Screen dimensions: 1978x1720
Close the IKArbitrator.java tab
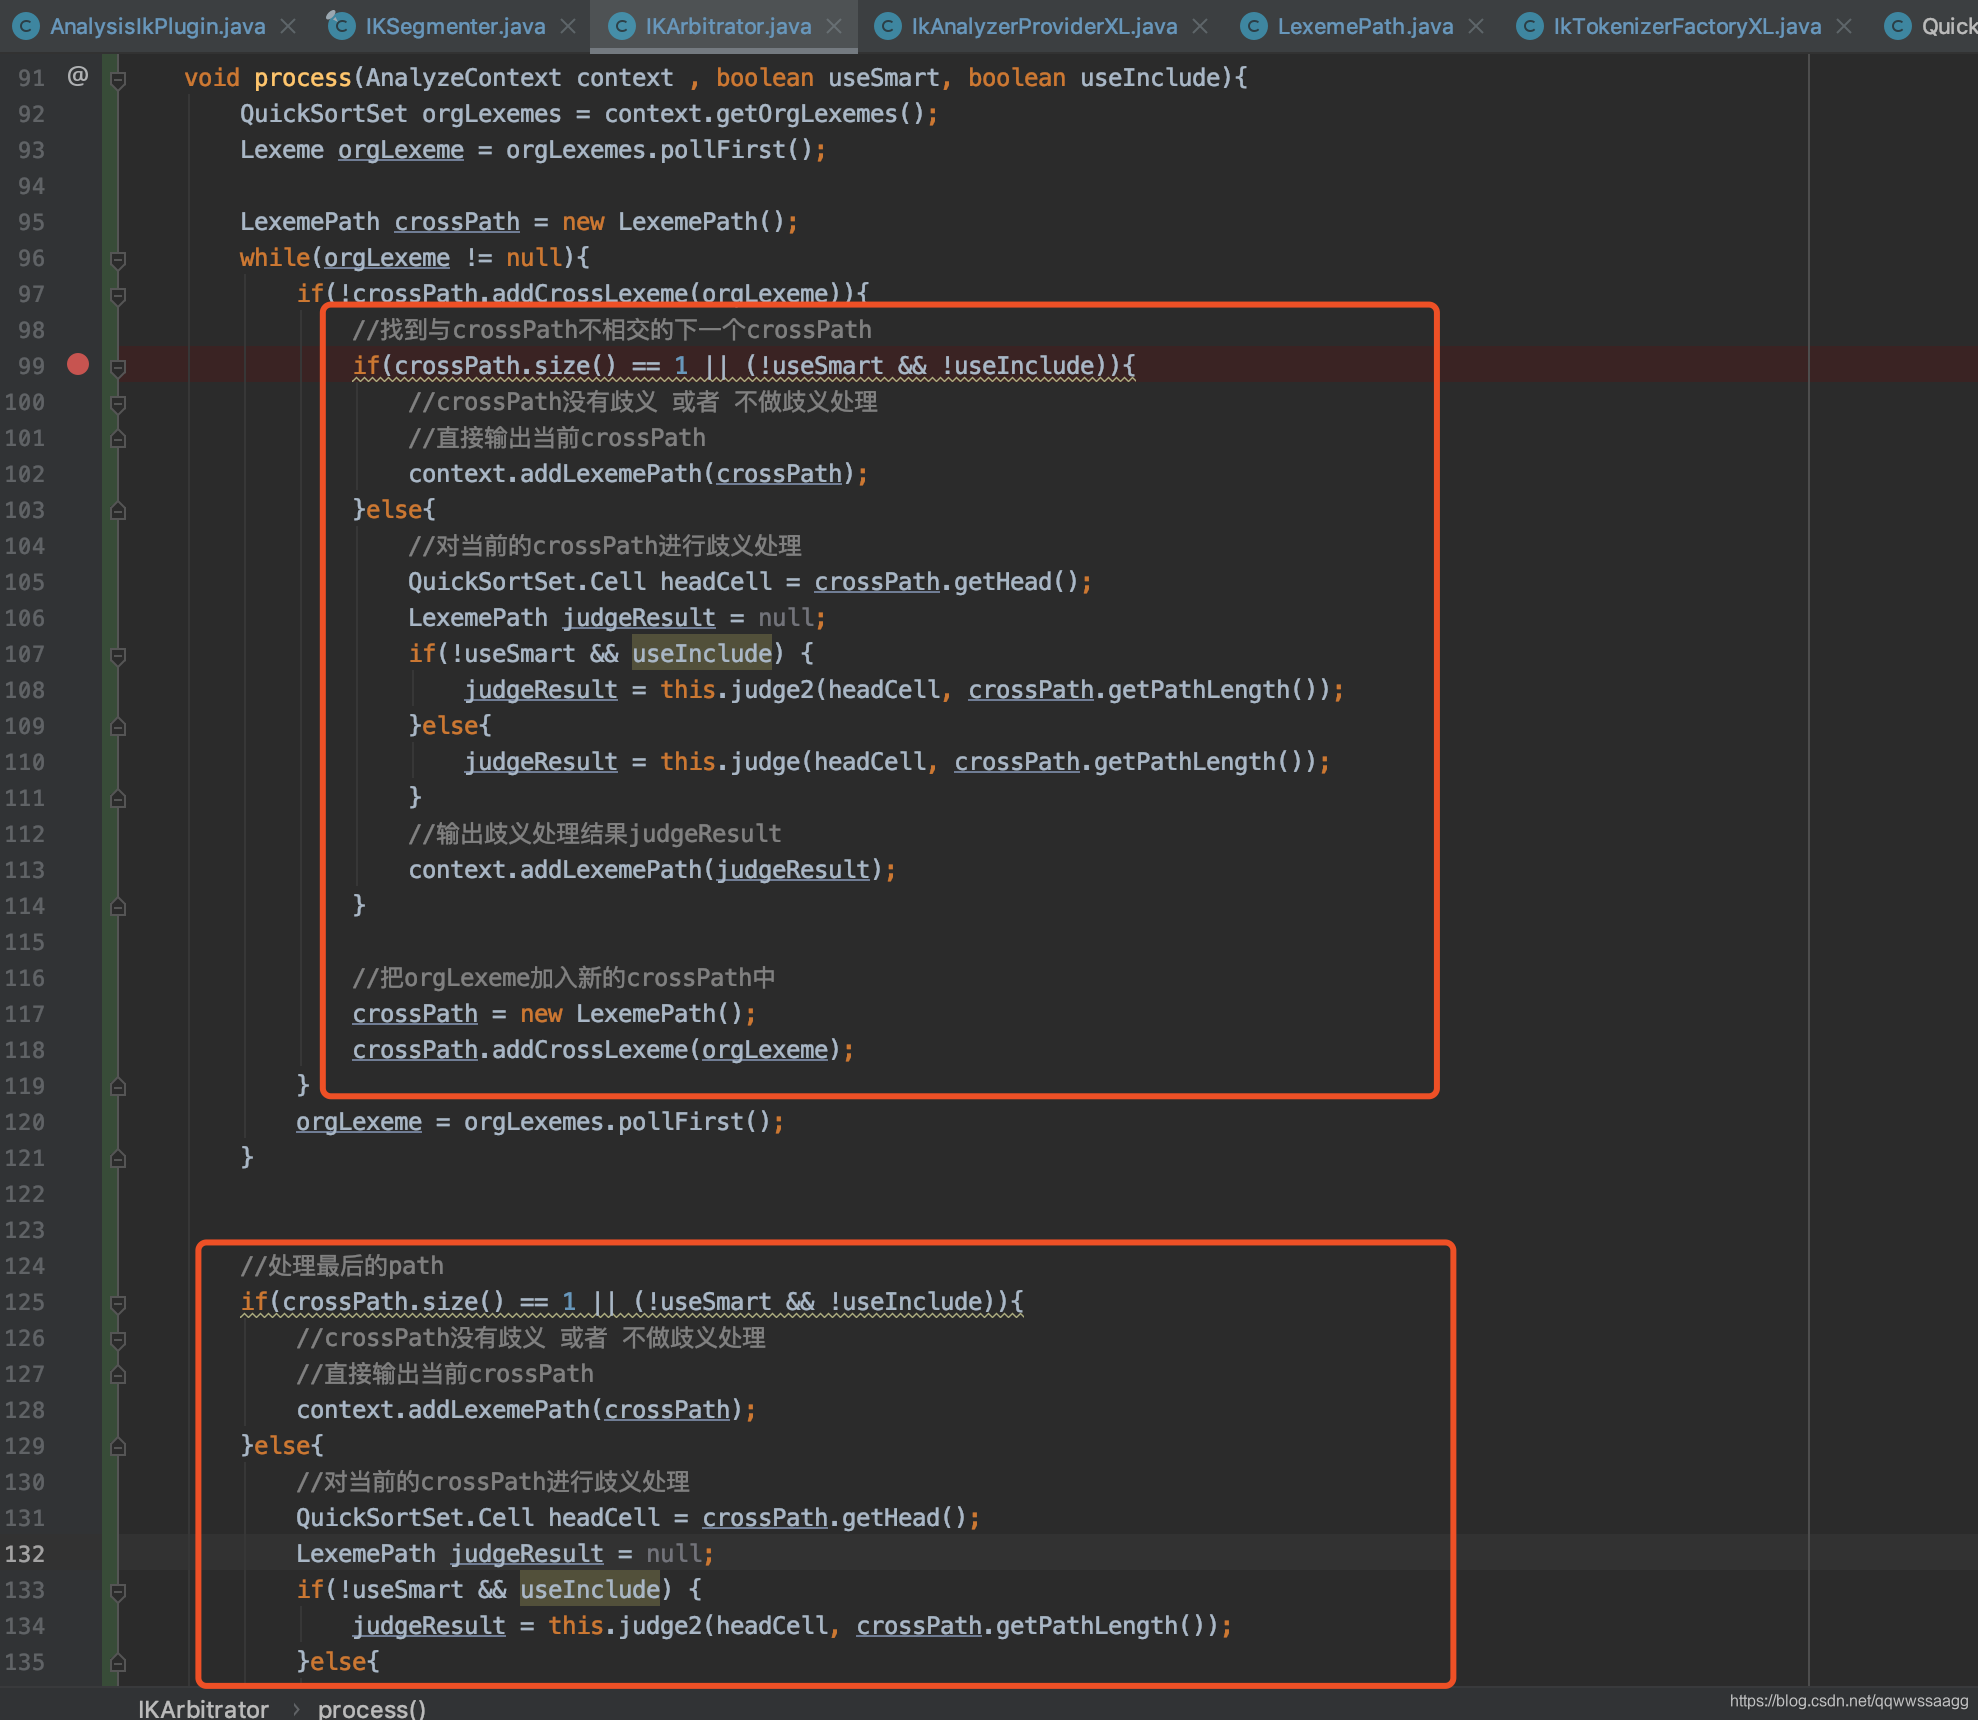[835, 26]
